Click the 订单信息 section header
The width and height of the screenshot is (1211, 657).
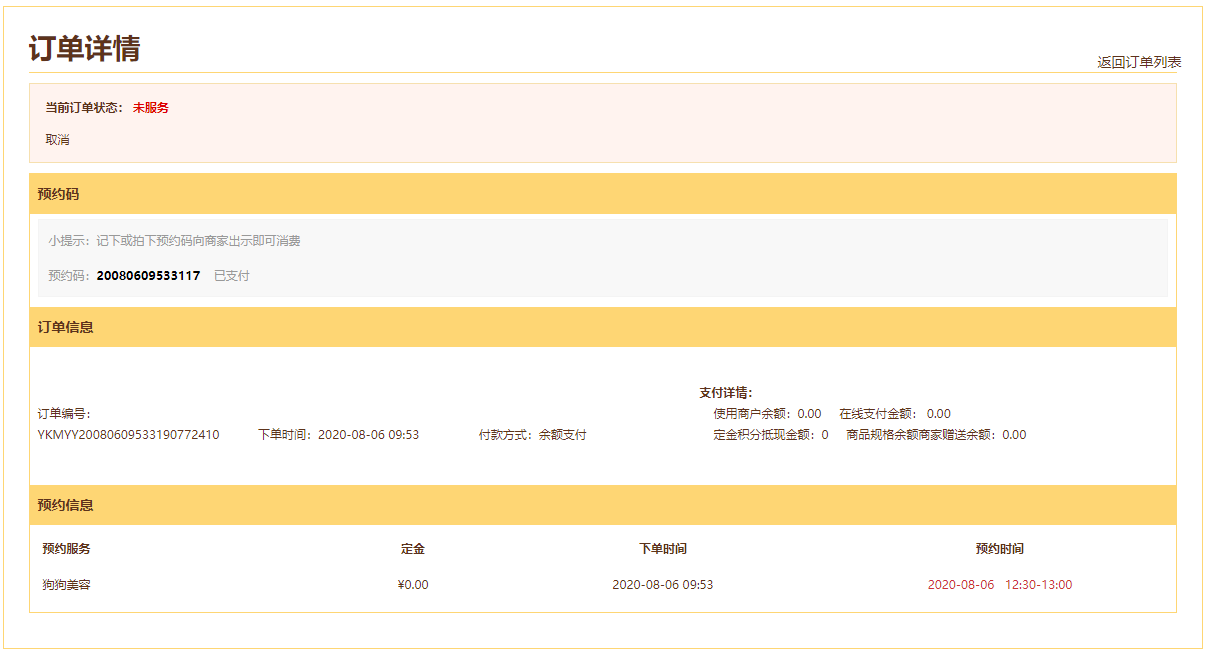pyautogui.click(x=603, y=327)
